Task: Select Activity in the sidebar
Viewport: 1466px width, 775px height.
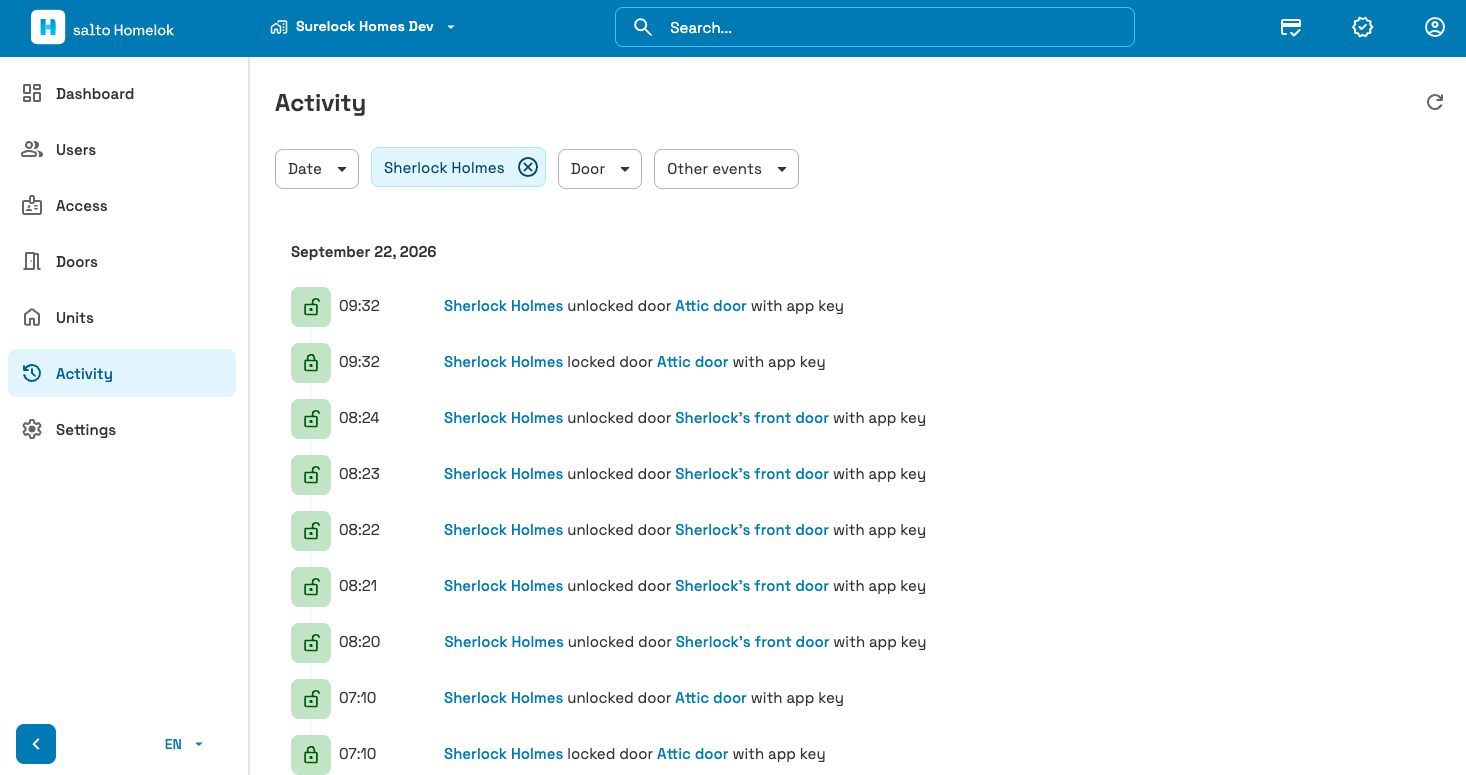Action: 122,374
